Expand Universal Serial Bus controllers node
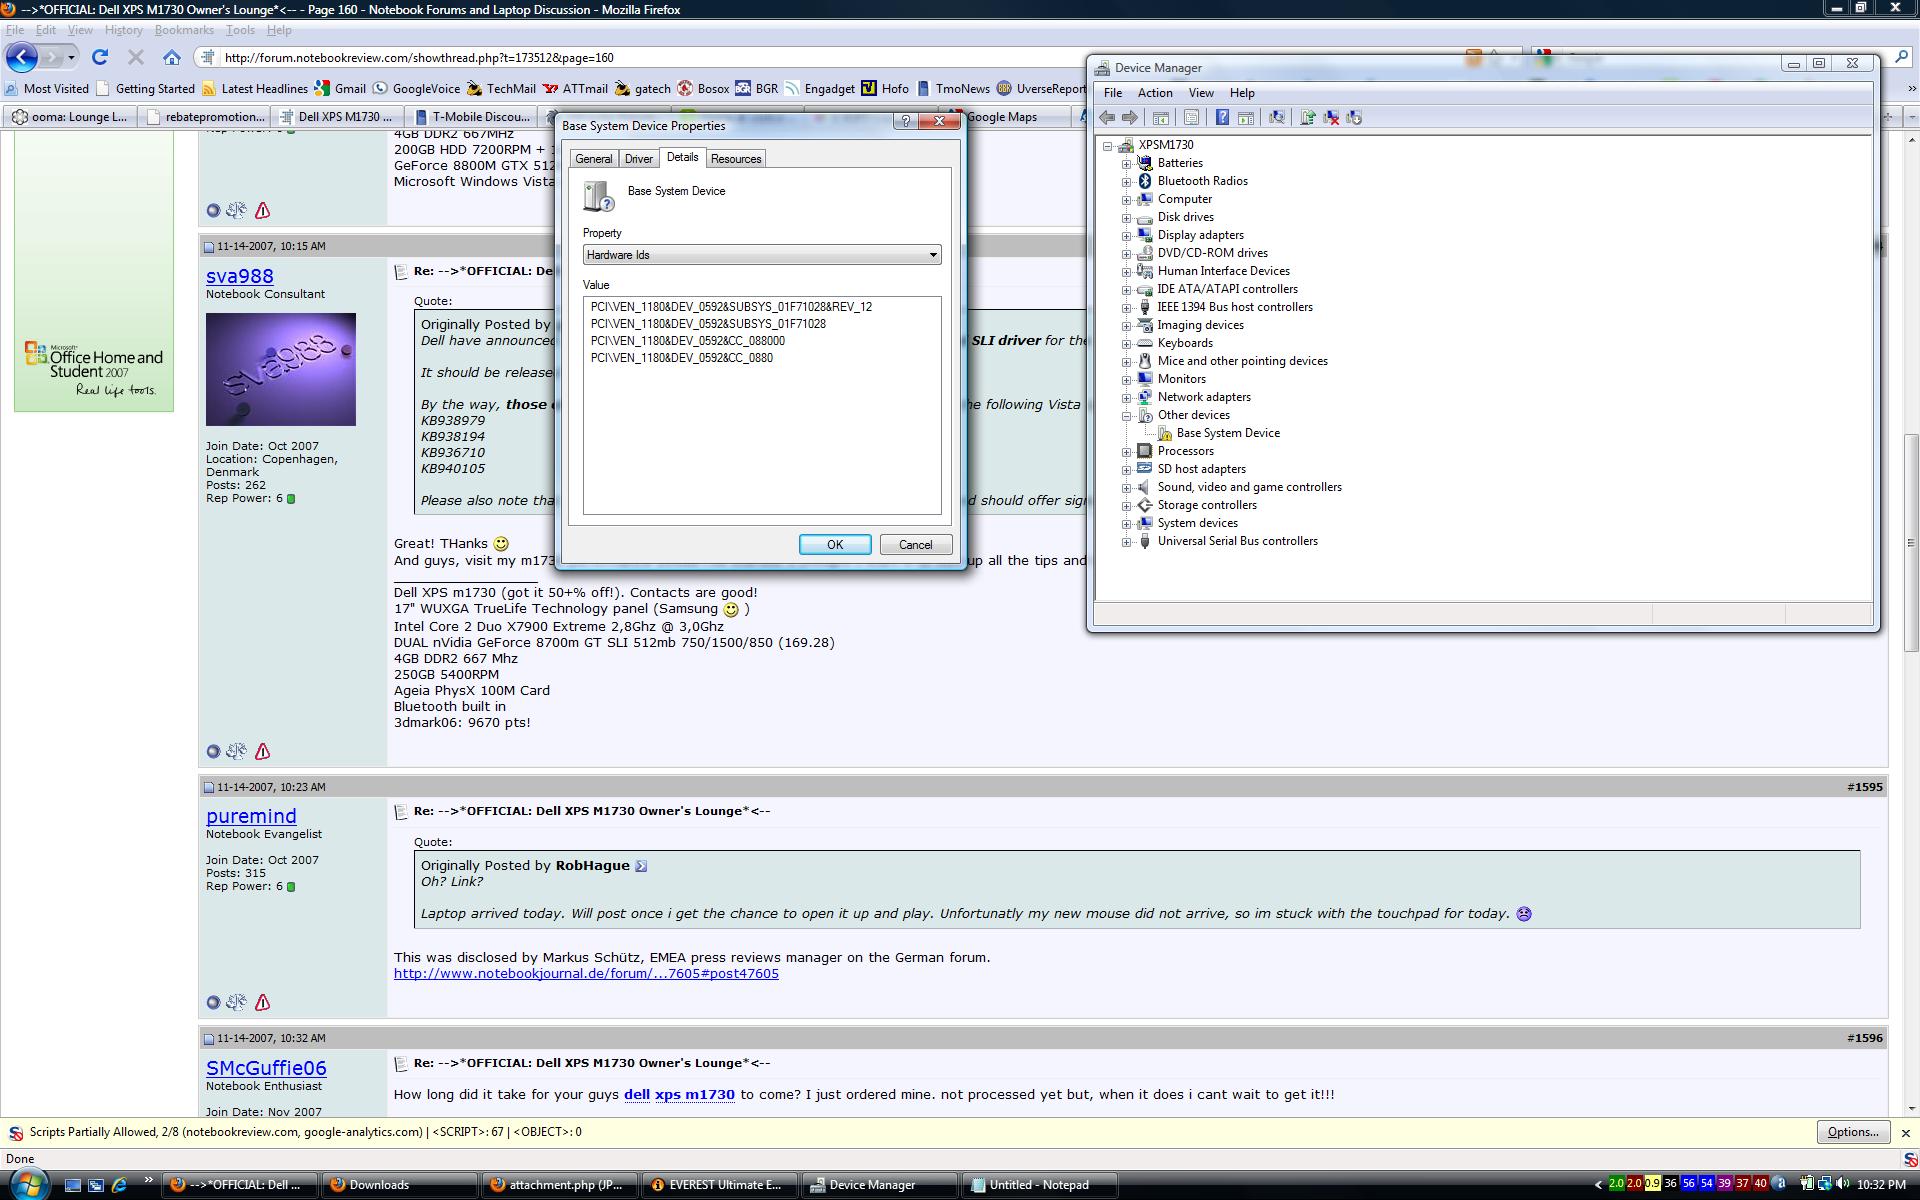The width and height of the screenshot is (1920, 1200). tap(1127, 542)
